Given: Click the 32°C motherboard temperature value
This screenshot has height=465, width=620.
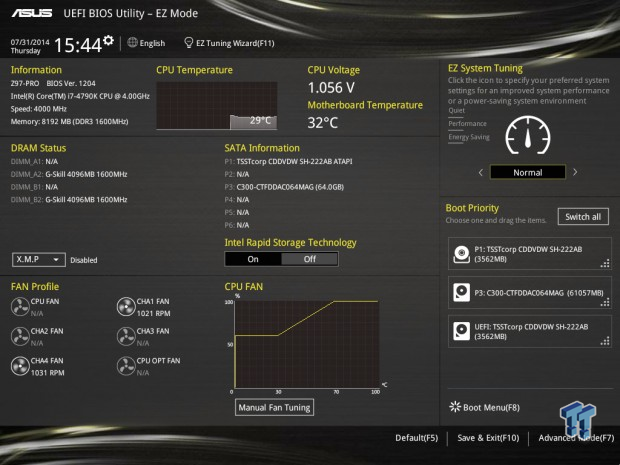Looking at the screenshot, I should [323, 123].
